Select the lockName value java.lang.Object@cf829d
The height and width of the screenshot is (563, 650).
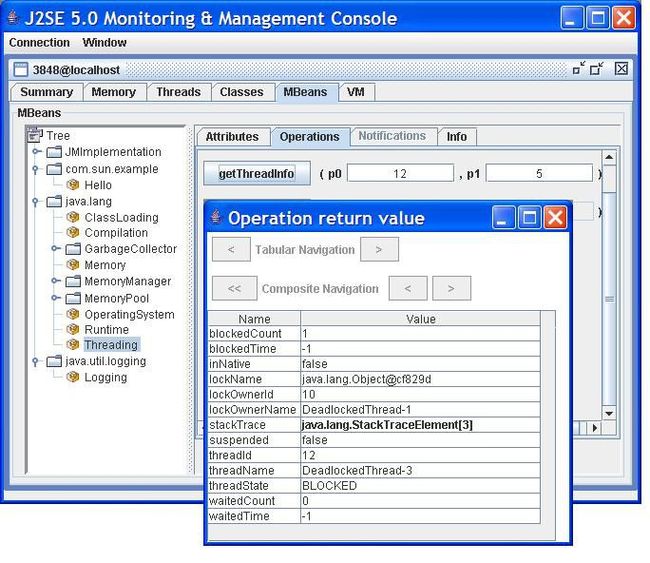(x=420, y=379)
